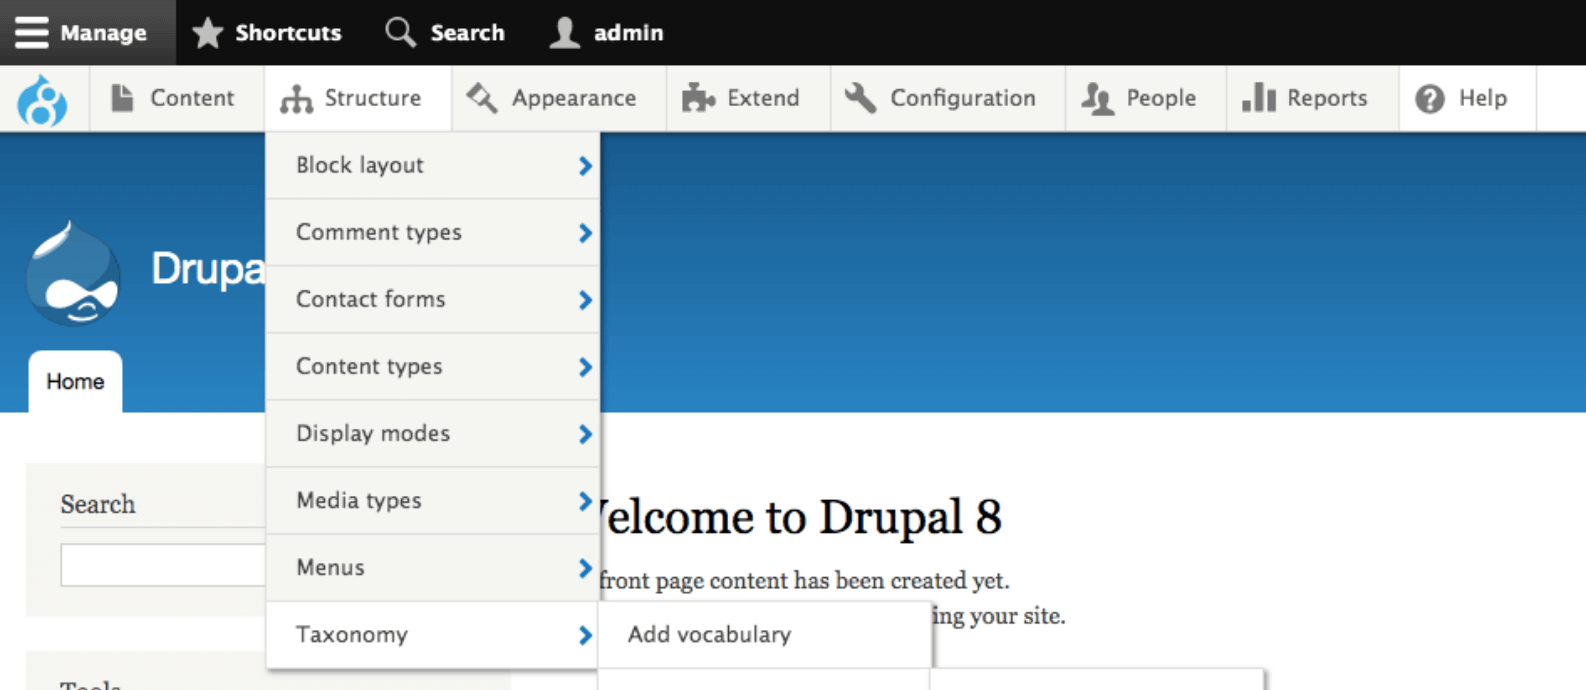Expand the Comment types submenu arrow
1586x690 pixels.
click(x=585, y=233)
